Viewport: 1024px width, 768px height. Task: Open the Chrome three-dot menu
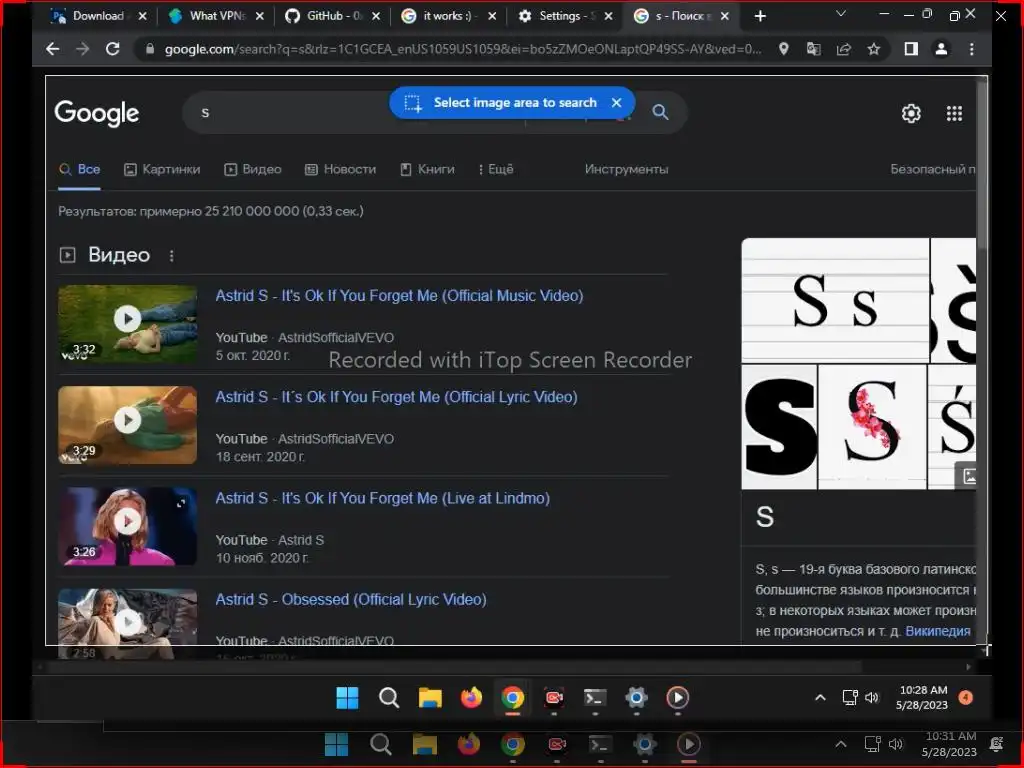(x=972, y=49)
